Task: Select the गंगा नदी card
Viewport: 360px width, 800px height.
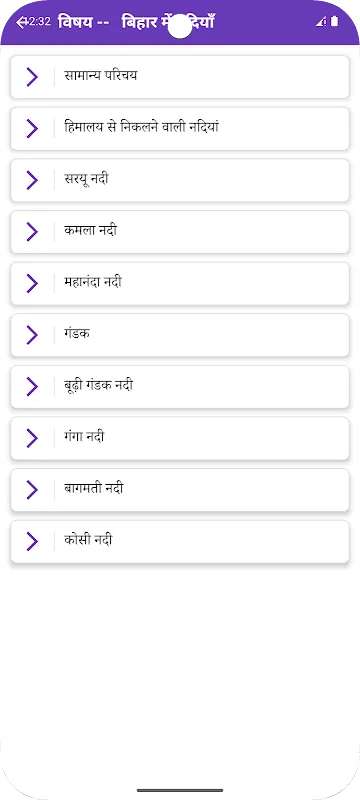Action: point(179,438)
